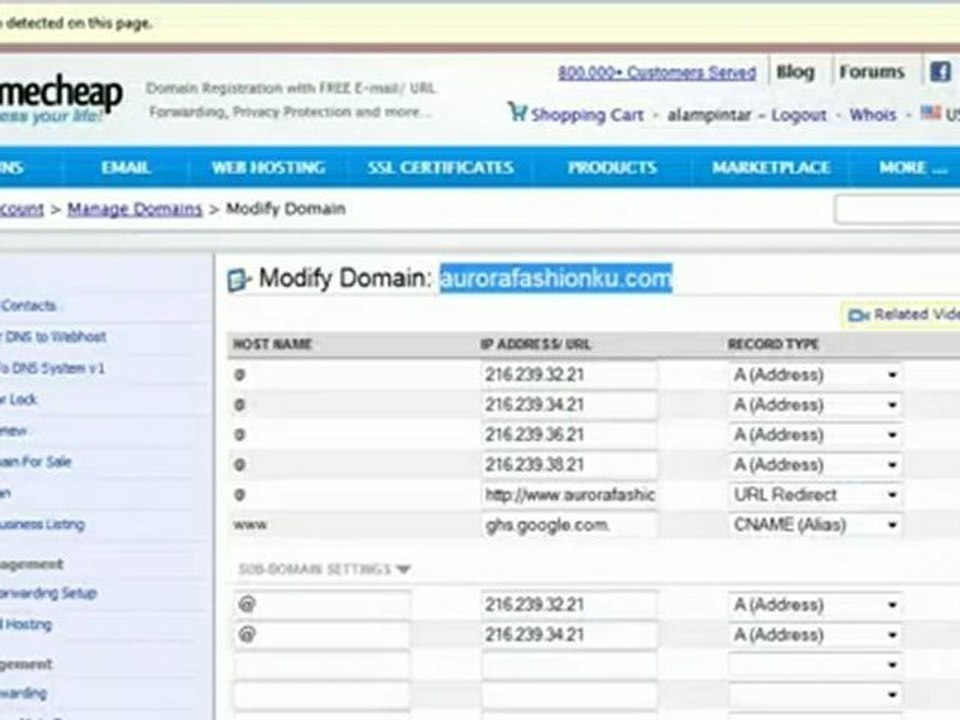Open the Whois link
960x720 pixels.
click(x=872, y=114)
